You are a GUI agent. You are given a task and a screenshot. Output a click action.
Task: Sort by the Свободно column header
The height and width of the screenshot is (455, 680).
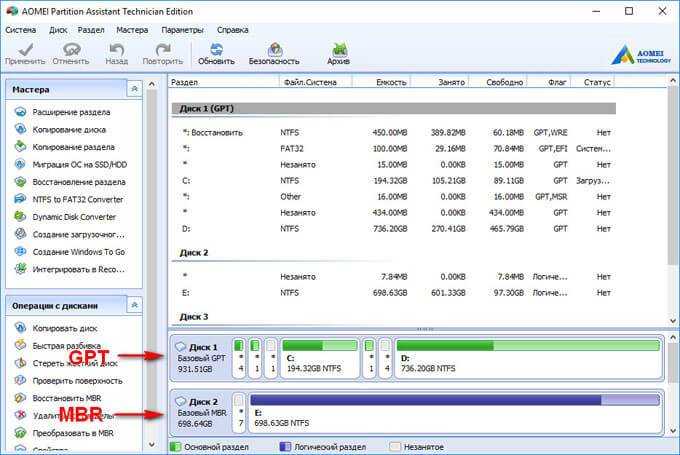[x=498, y=82]
